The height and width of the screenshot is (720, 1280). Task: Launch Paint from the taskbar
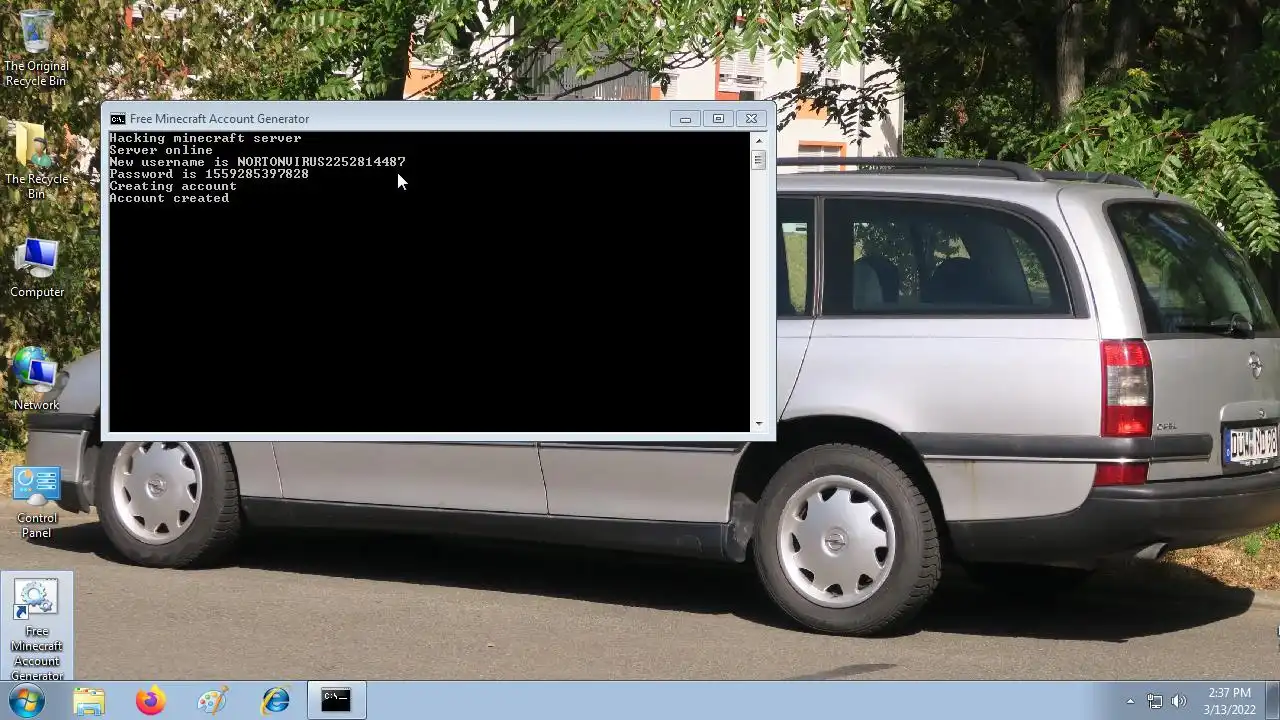tap(213, 701)
